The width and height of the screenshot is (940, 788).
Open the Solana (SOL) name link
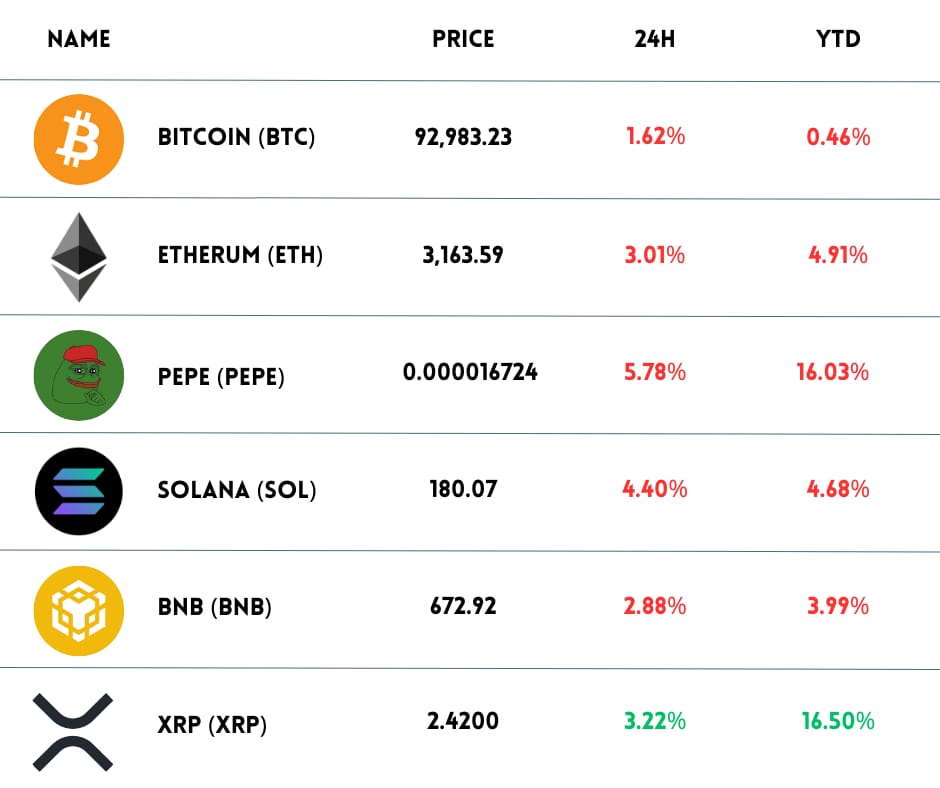pyautogui.click(x=237, y=491)
